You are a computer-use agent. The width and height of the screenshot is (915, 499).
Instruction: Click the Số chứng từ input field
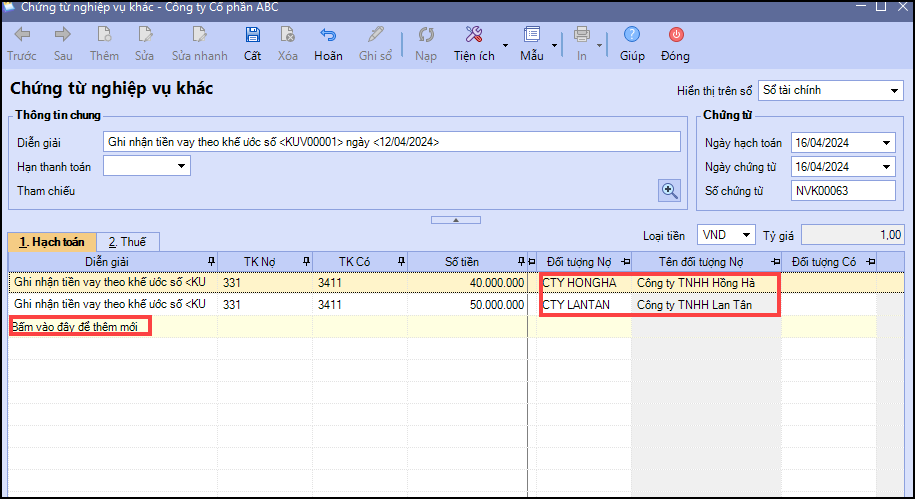pos(842,190)
